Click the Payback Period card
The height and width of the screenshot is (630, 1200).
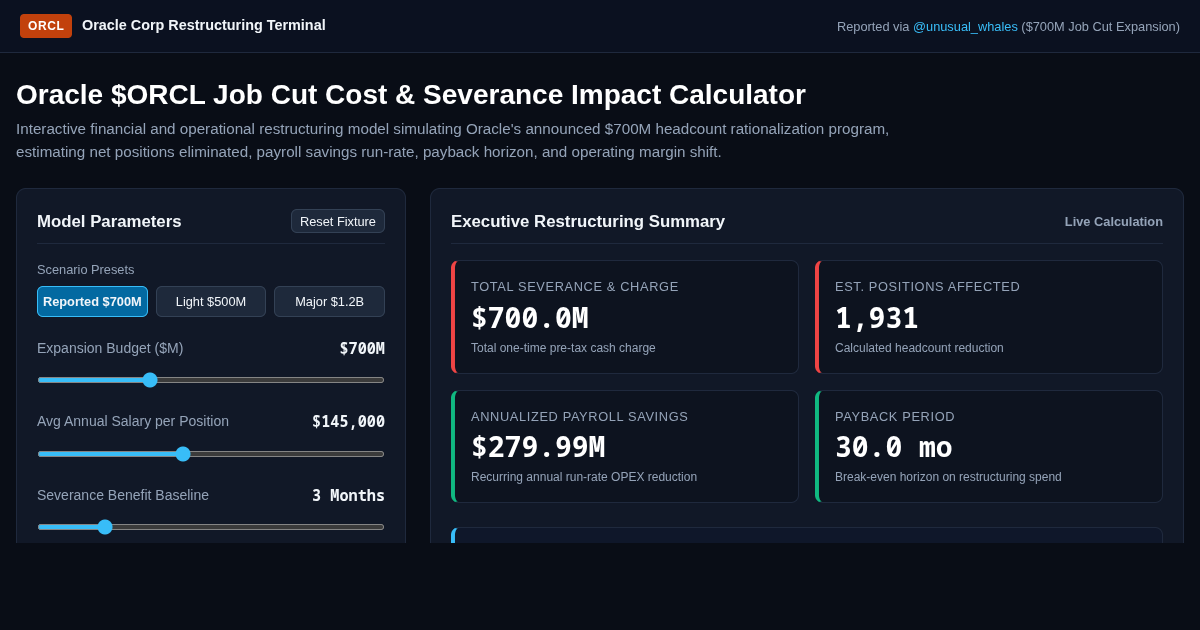(x=989, y=446)
